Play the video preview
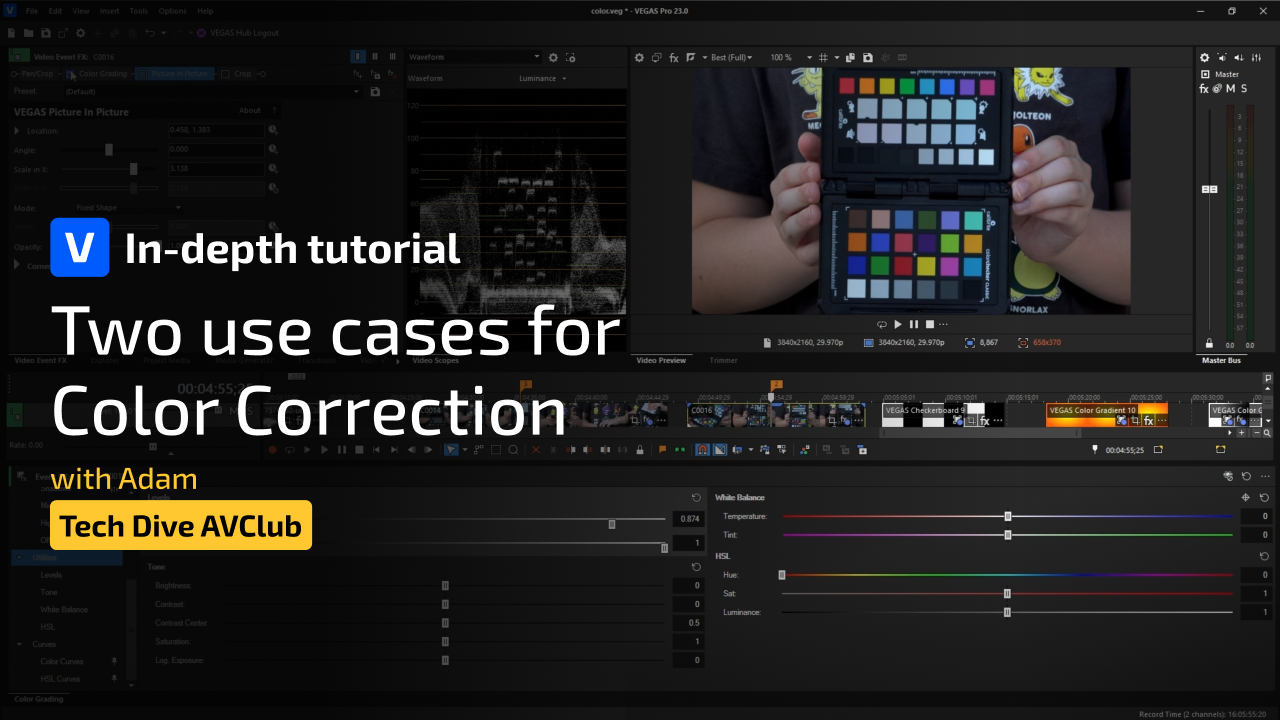 [x=898, y=324]
